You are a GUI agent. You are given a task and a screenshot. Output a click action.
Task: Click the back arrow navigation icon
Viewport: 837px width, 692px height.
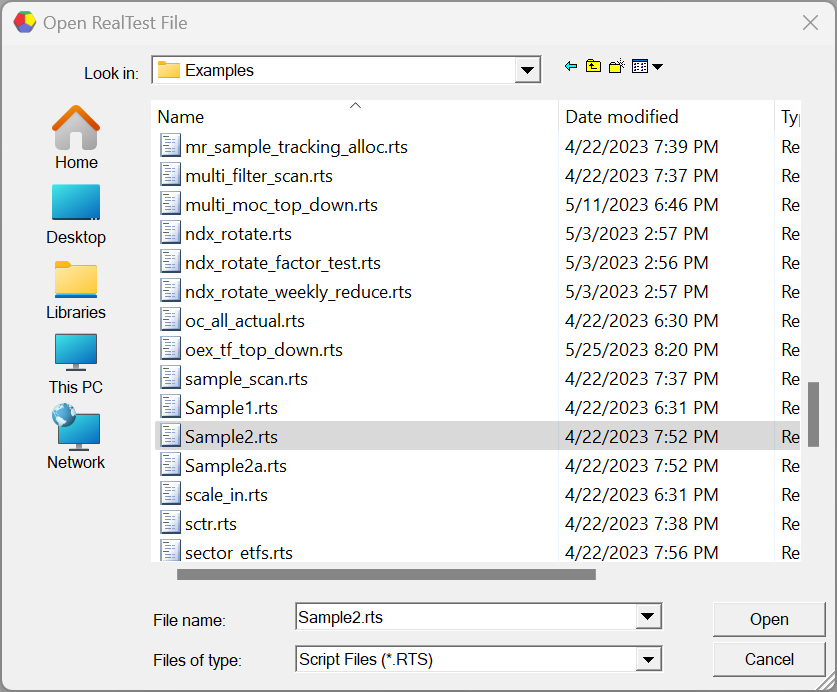coord(571,67)
